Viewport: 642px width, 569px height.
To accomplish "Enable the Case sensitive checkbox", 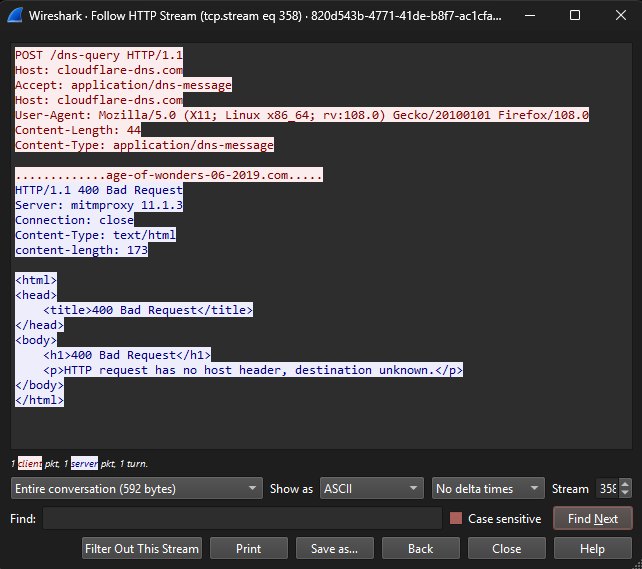I will click(456, 519).
